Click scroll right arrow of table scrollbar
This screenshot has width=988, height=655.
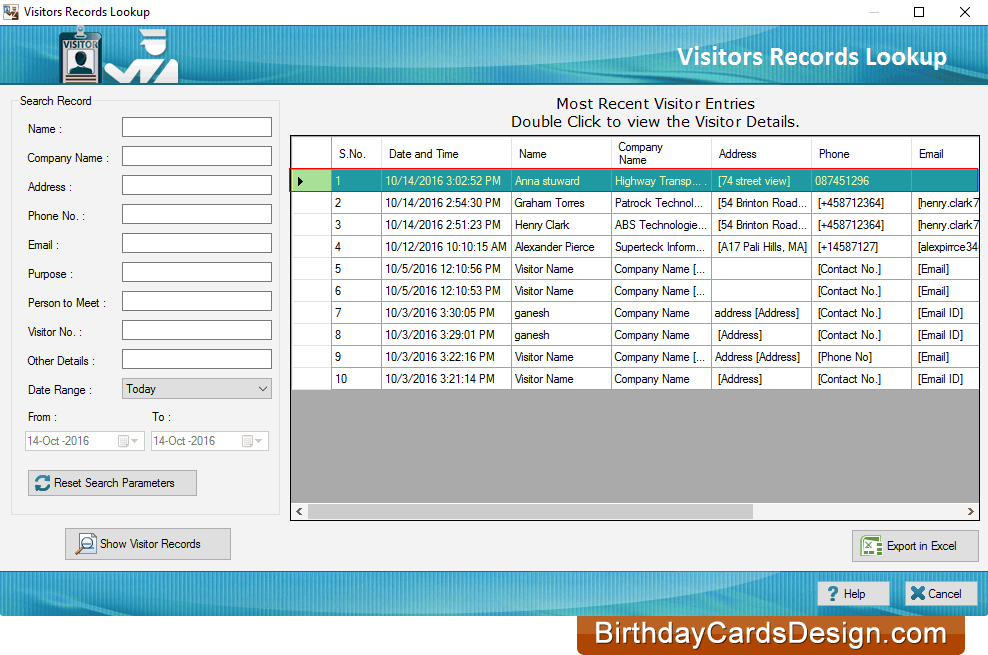click(x=970, y=511)
